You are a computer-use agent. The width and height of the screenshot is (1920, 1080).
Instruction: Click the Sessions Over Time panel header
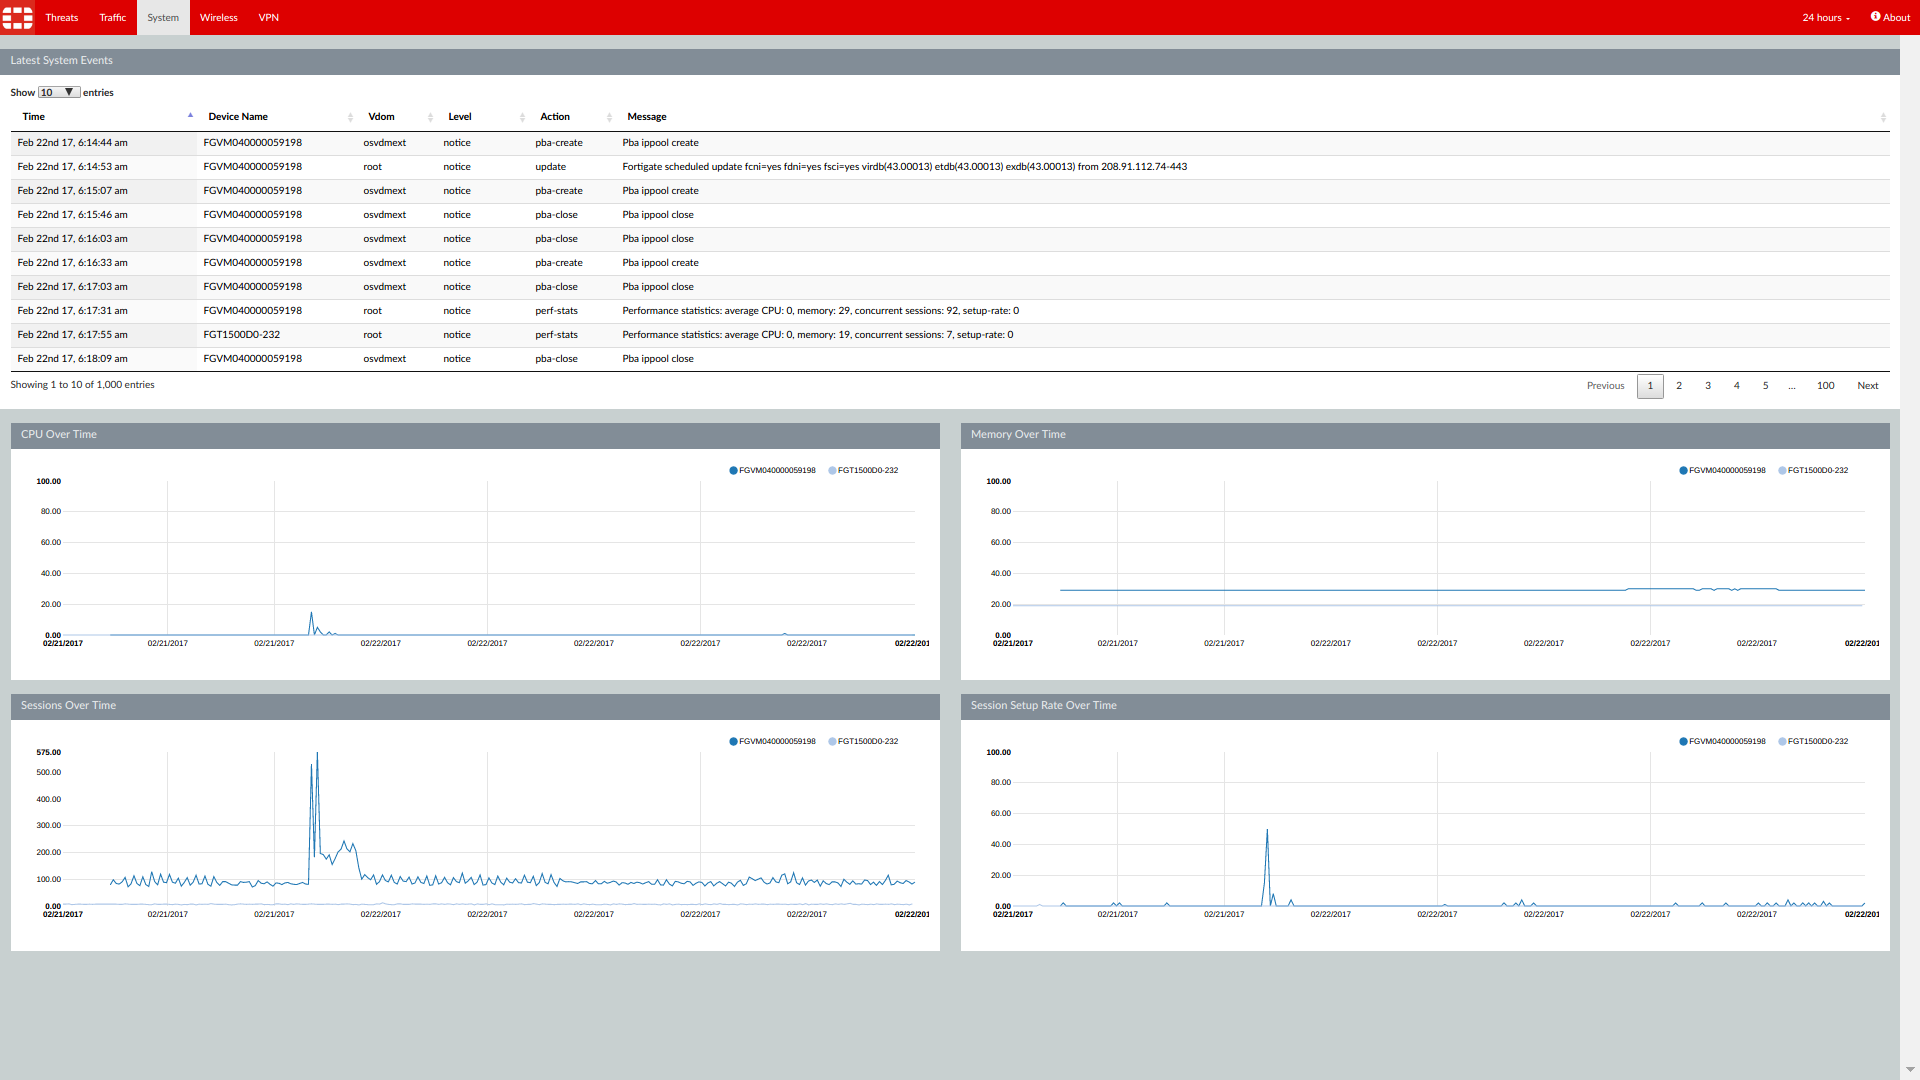coord(475,706)
